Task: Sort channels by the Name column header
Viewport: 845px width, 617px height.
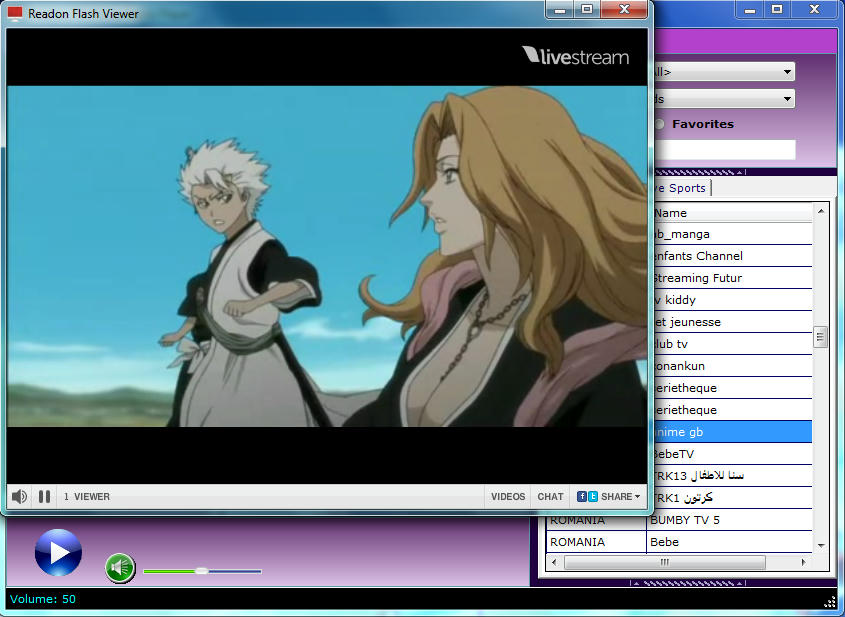Action: (x=731, y=213)
